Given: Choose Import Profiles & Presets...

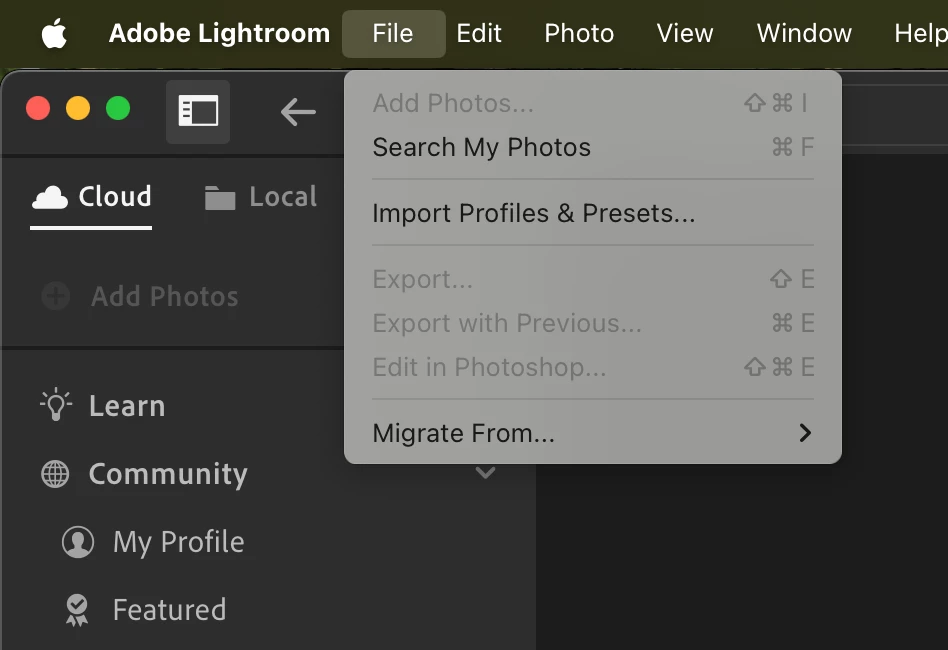Looking at the screenshot, I should [592, 213].
